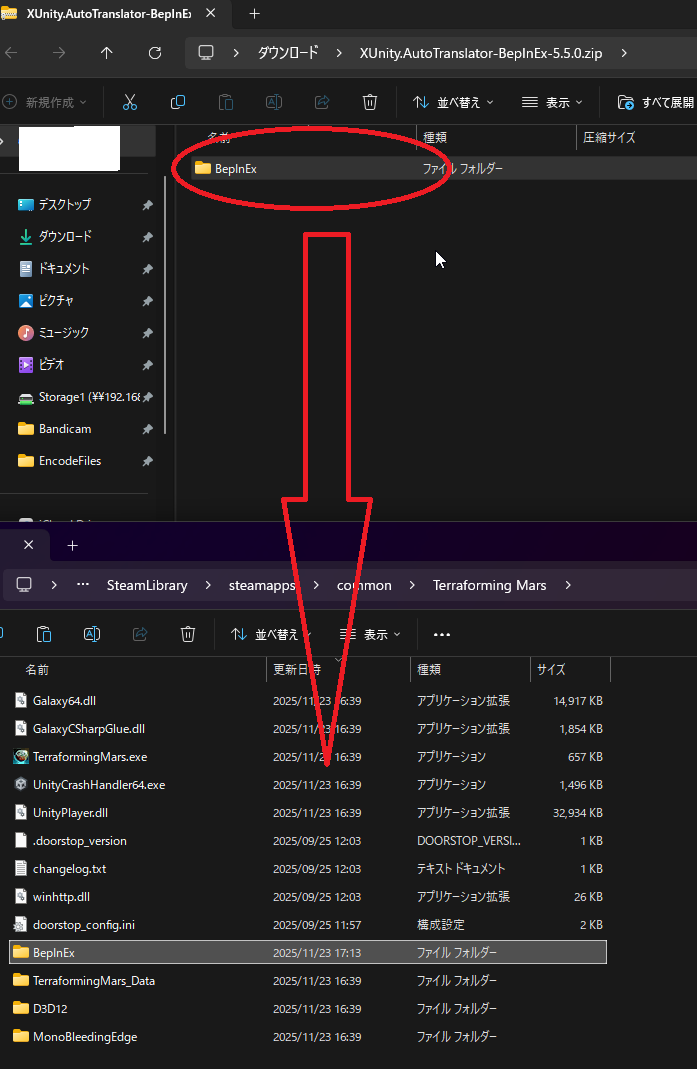Image resolution: width=697 pixels, height=1069 pixels.
Task: Select the BepInEx folder inside the zip archive
Action: pyautogui.click(x=235, y=169)
